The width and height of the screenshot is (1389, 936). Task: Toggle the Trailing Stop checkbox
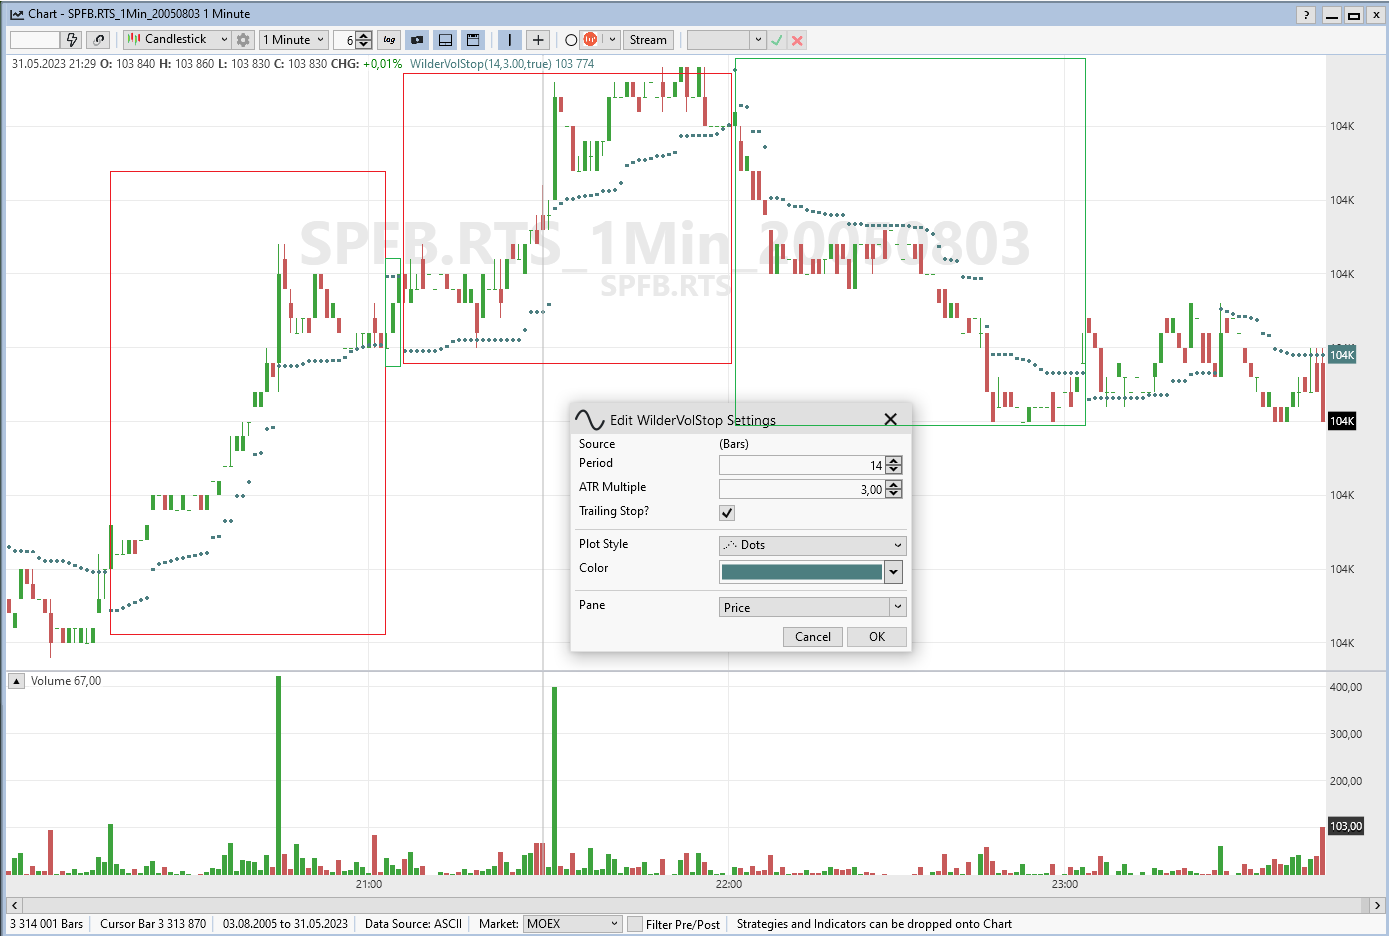[x=727, y=513]
